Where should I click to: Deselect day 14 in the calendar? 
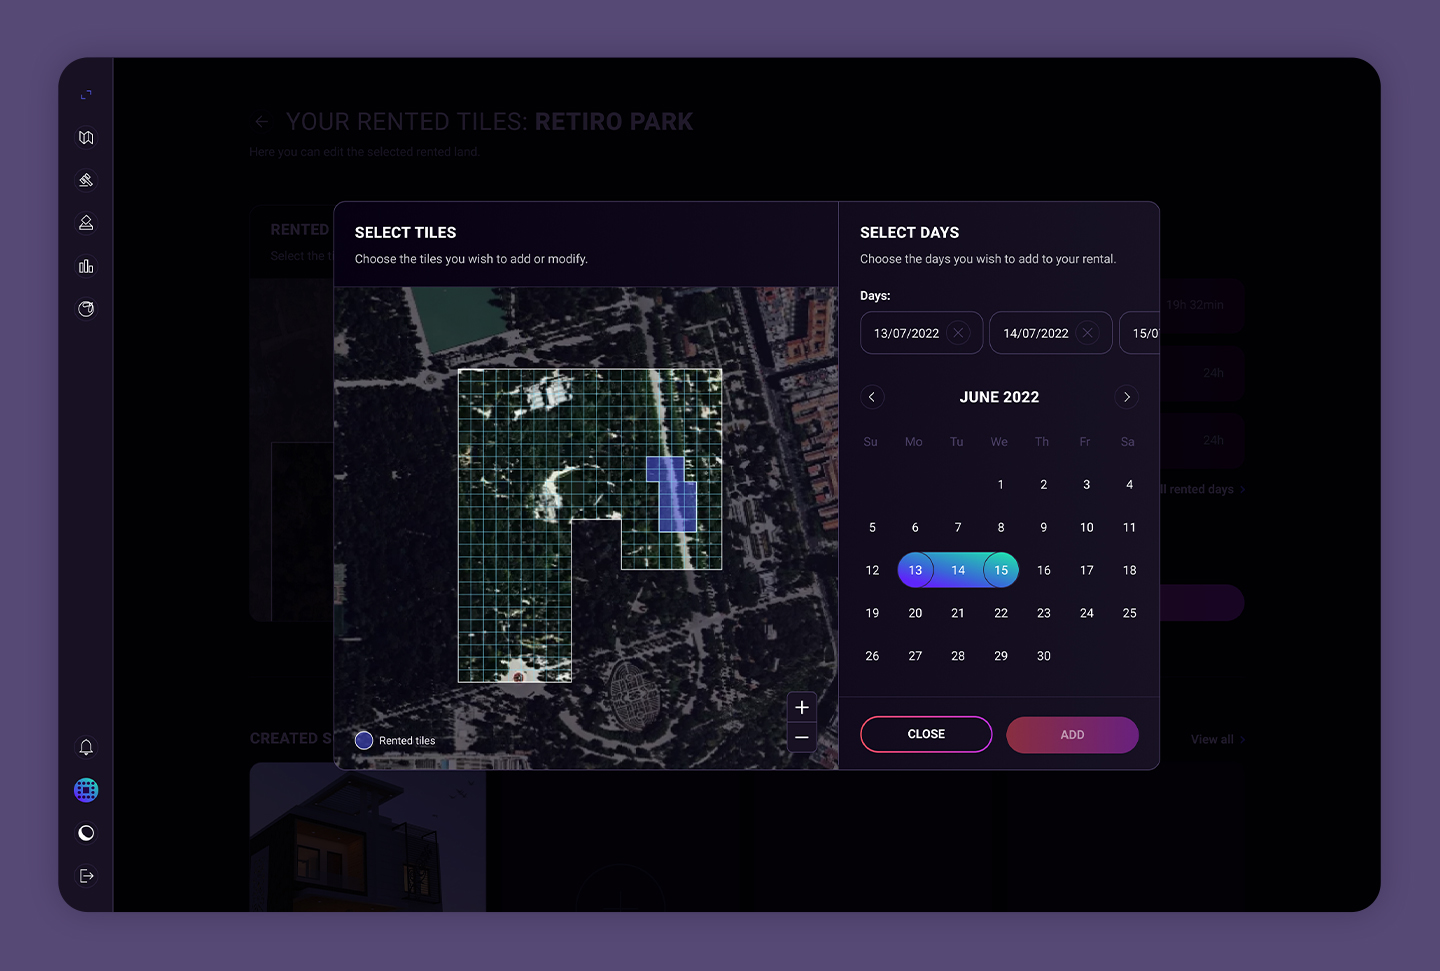pyautogui.click(x=958, y=570)
